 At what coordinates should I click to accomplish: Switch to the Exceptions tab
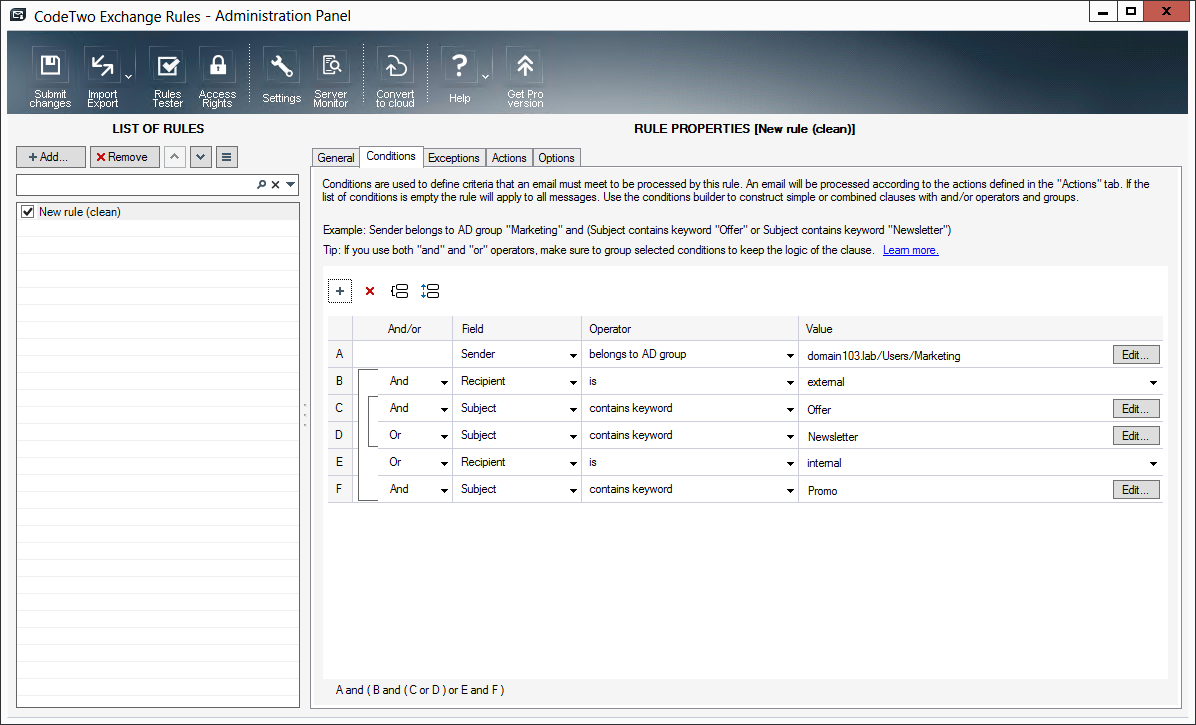[454, 158]
